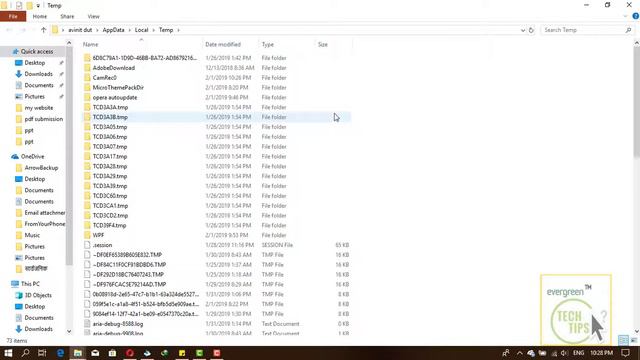Open the Share ribbon tab
Image resolution: width=640 pixels, height=360 pixels.
(x=67, y=16)
